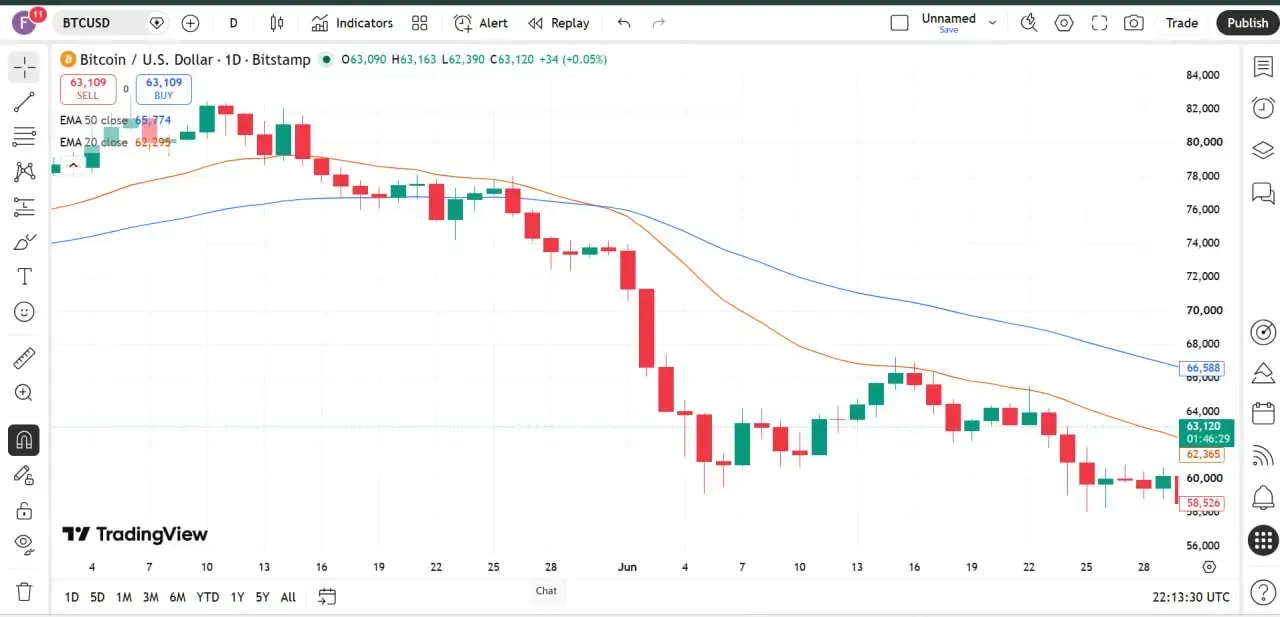Open the notifications bell icon

[1263, 496]
